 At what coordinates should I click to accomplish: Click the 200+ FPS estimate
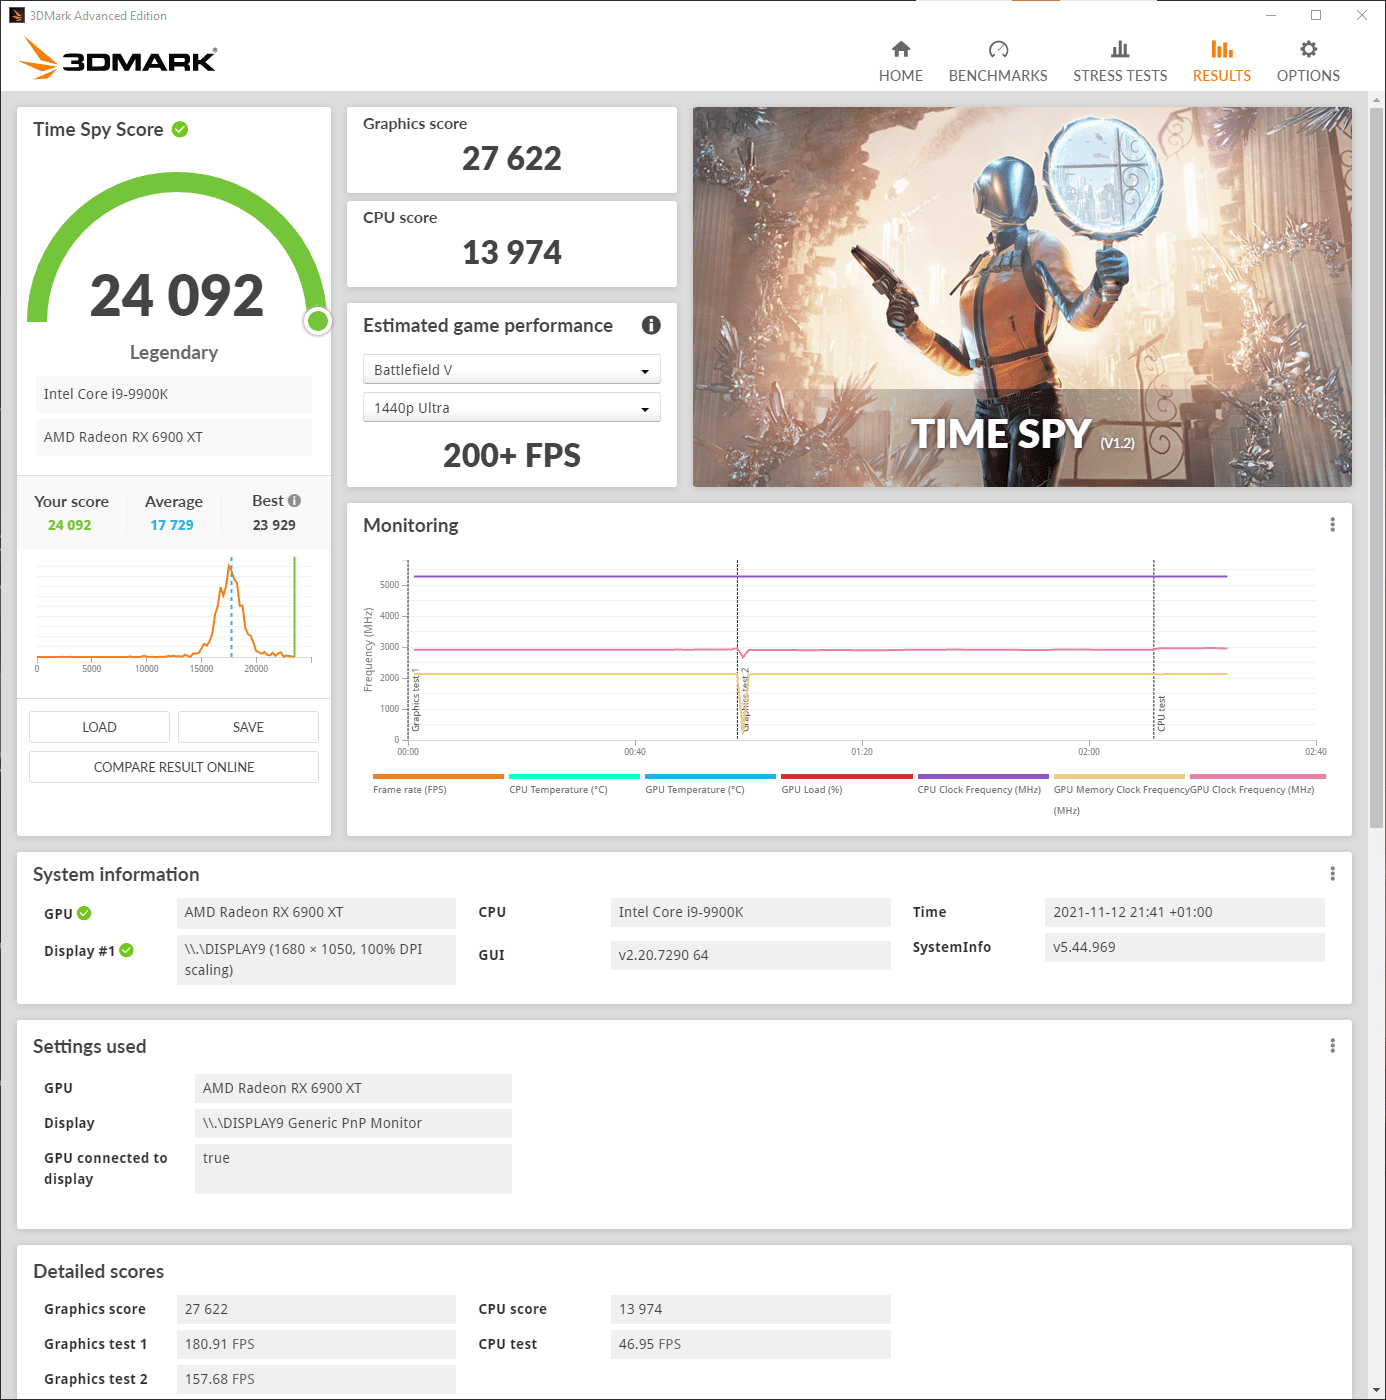coord(511,456)
